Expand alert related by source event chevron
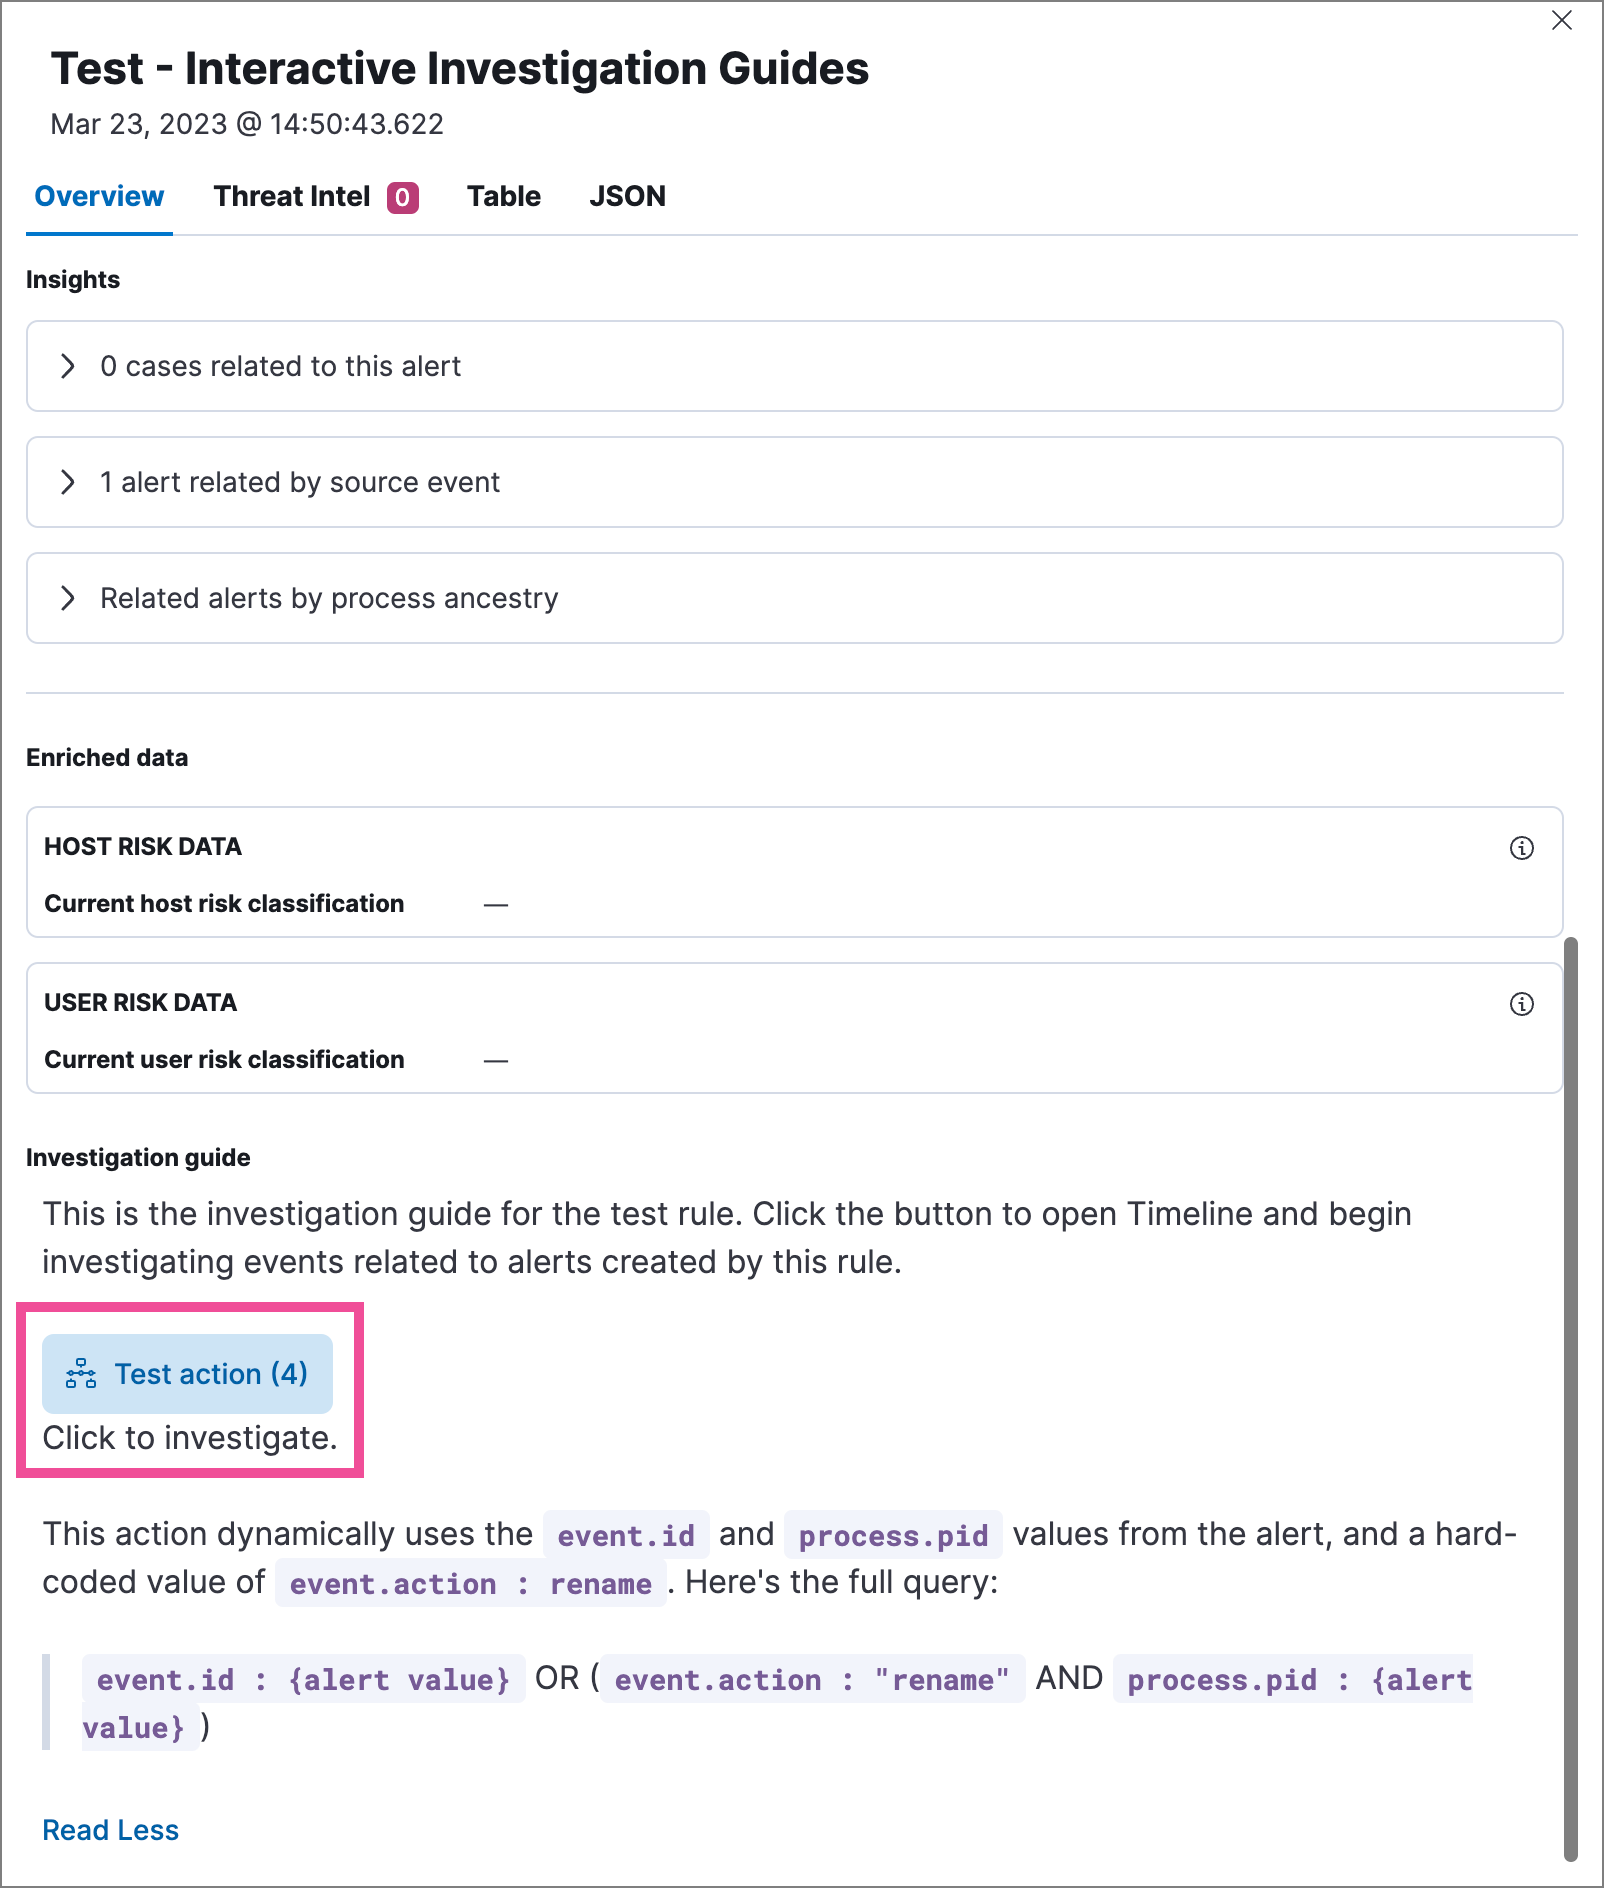1604x1888 pixels. 67,482
